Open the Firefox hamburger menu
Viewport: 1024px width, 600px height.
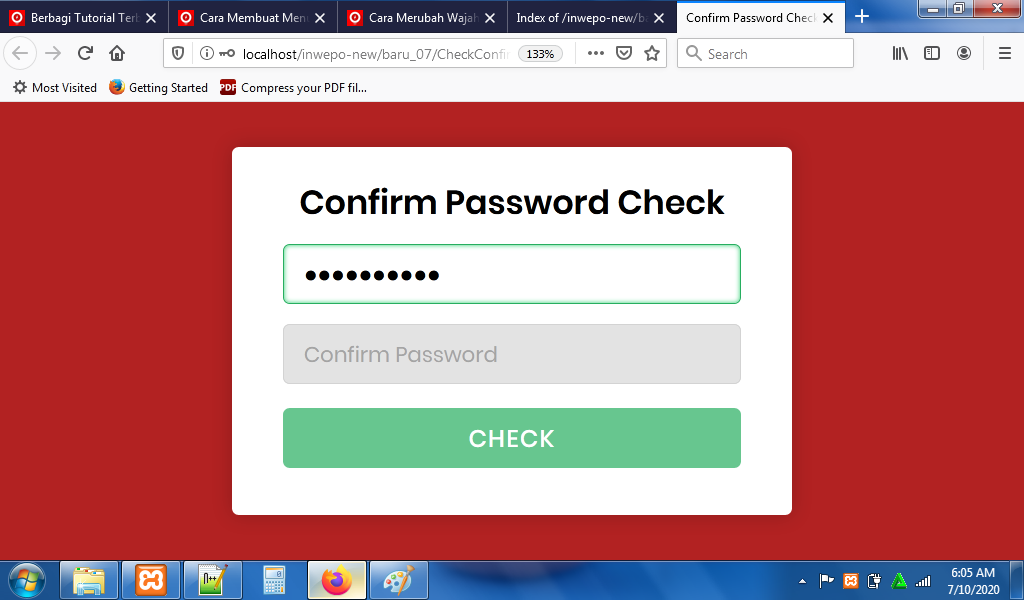point(1005,54)
